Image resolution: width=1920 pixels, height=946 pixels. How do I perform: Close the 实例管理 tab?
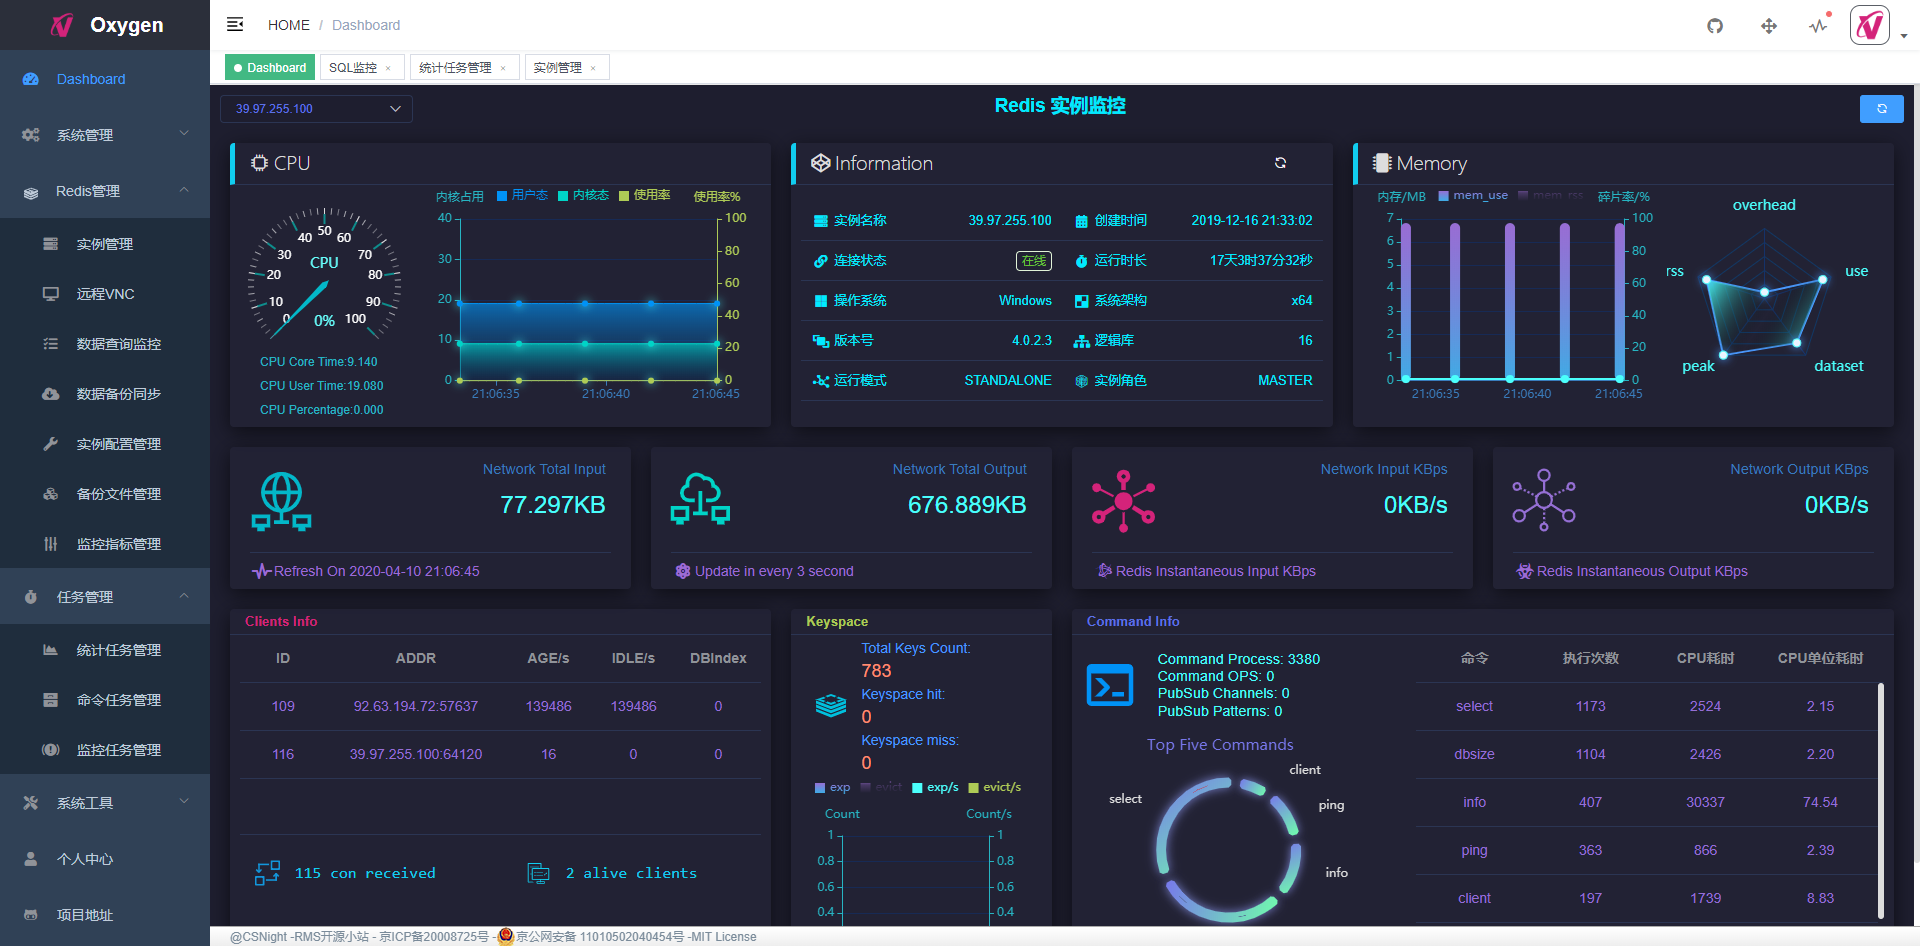coord(593,69)
